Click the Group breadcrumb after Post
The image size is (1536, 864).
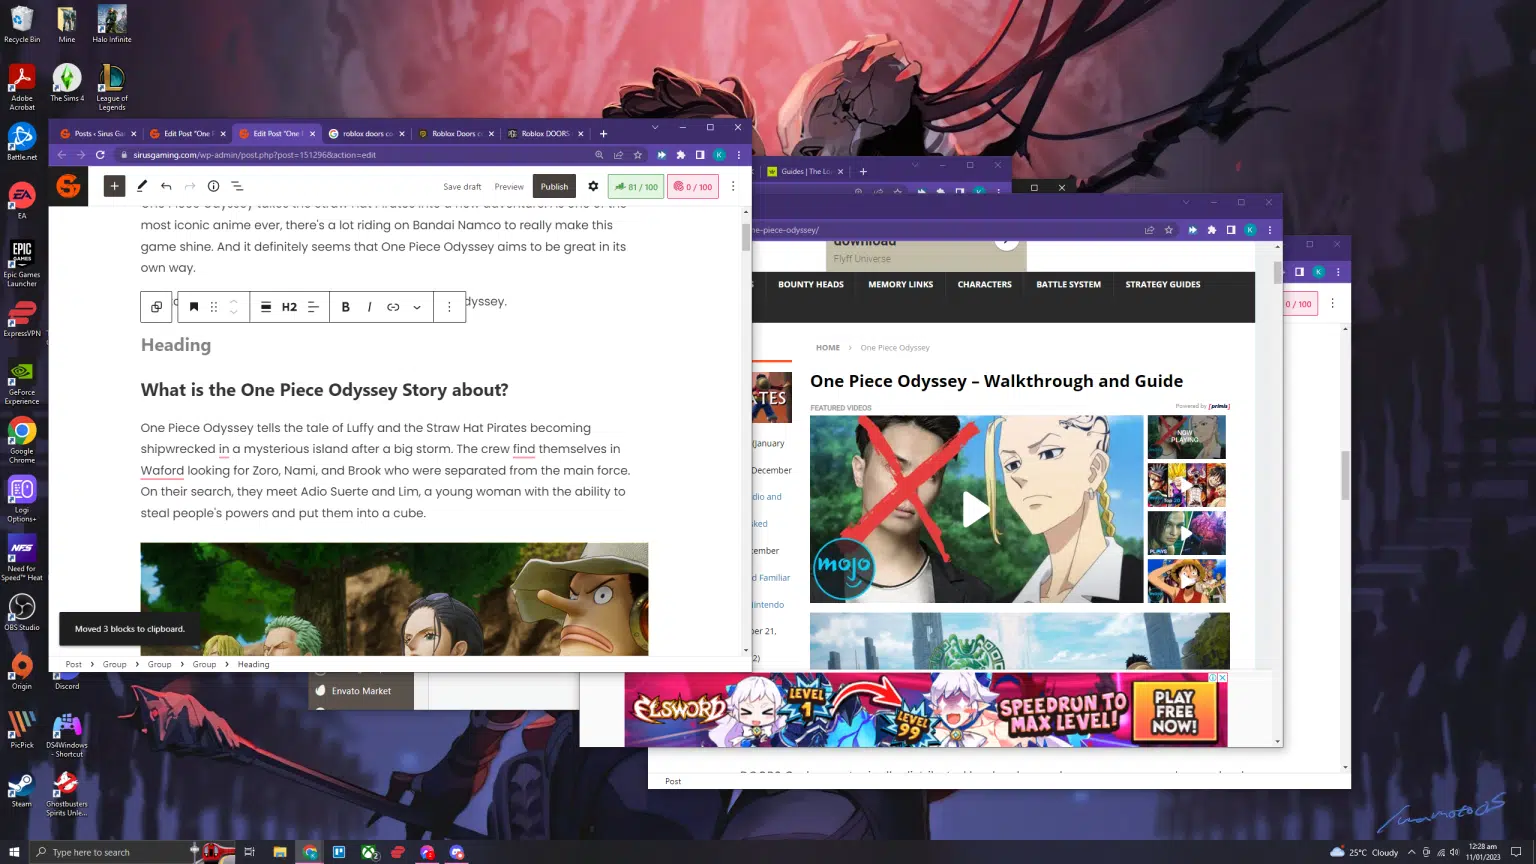tap(114, 664)
